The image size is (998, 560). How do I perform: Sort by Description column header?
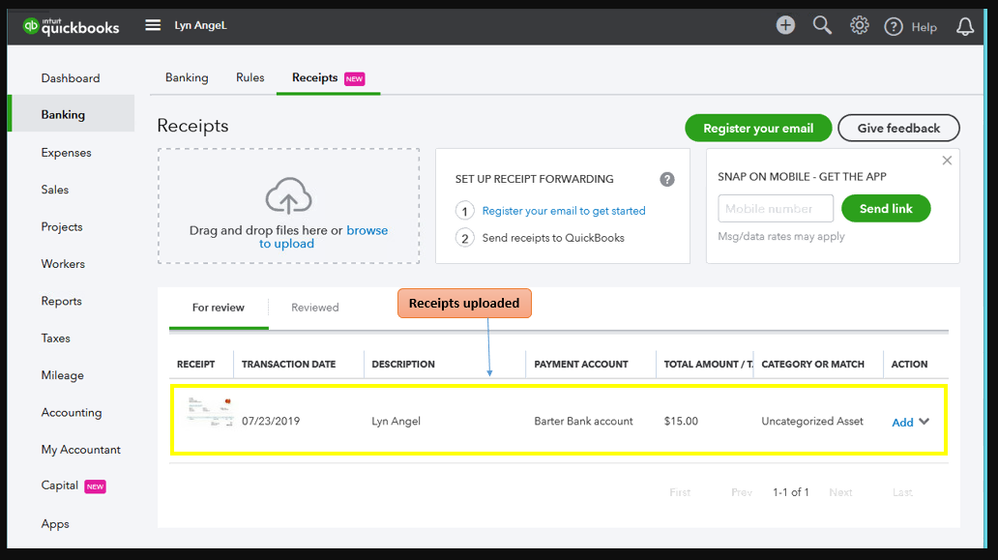pos(403,364)
